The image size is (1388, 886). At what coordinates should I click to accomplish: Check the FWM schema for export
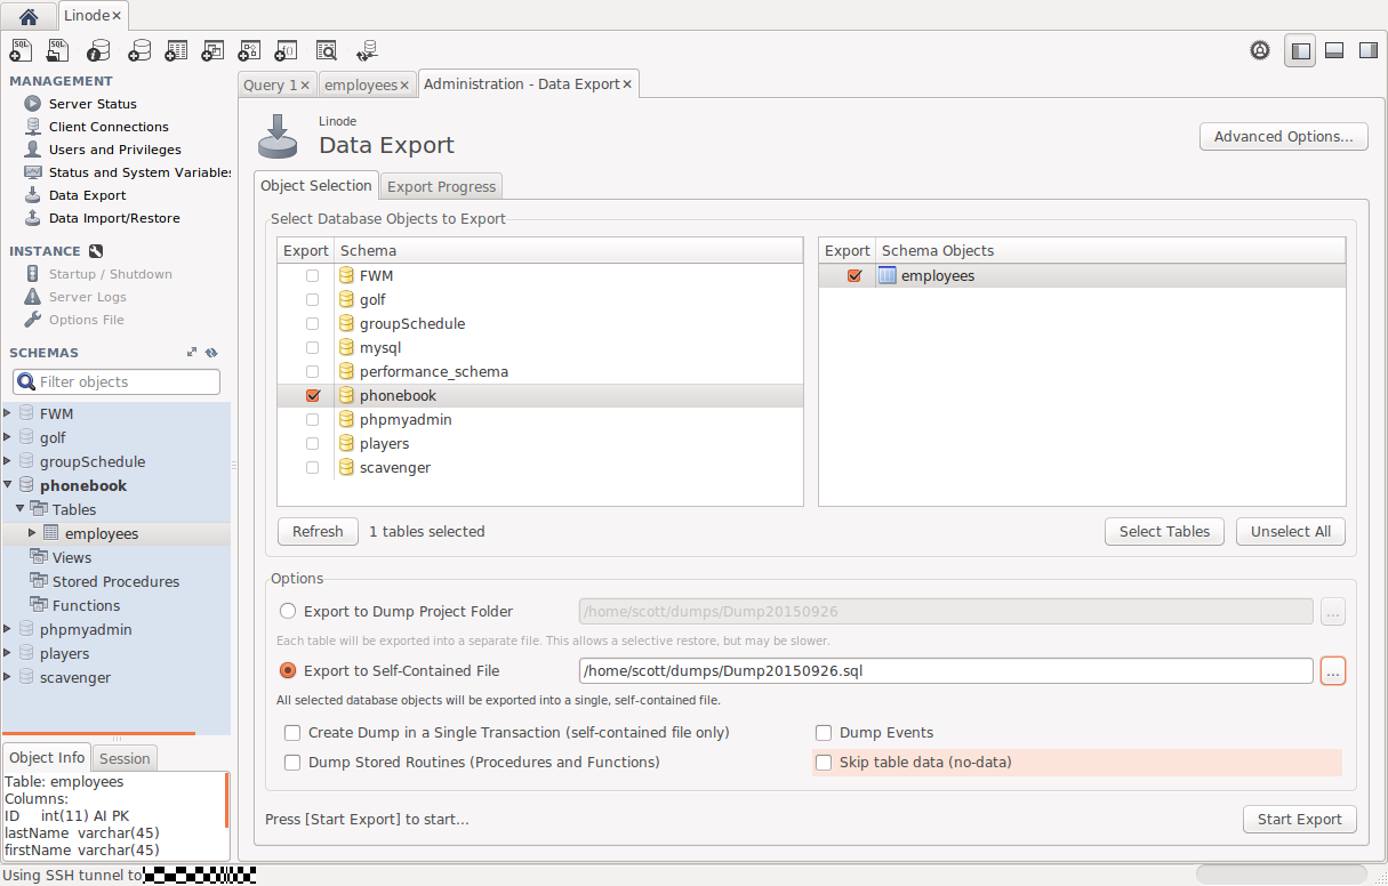click(x=312, y=275)
